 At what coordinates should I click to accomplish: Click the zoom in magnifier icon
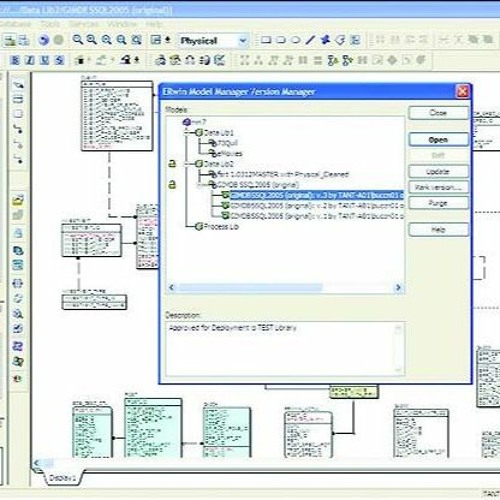tap(78, 40)
